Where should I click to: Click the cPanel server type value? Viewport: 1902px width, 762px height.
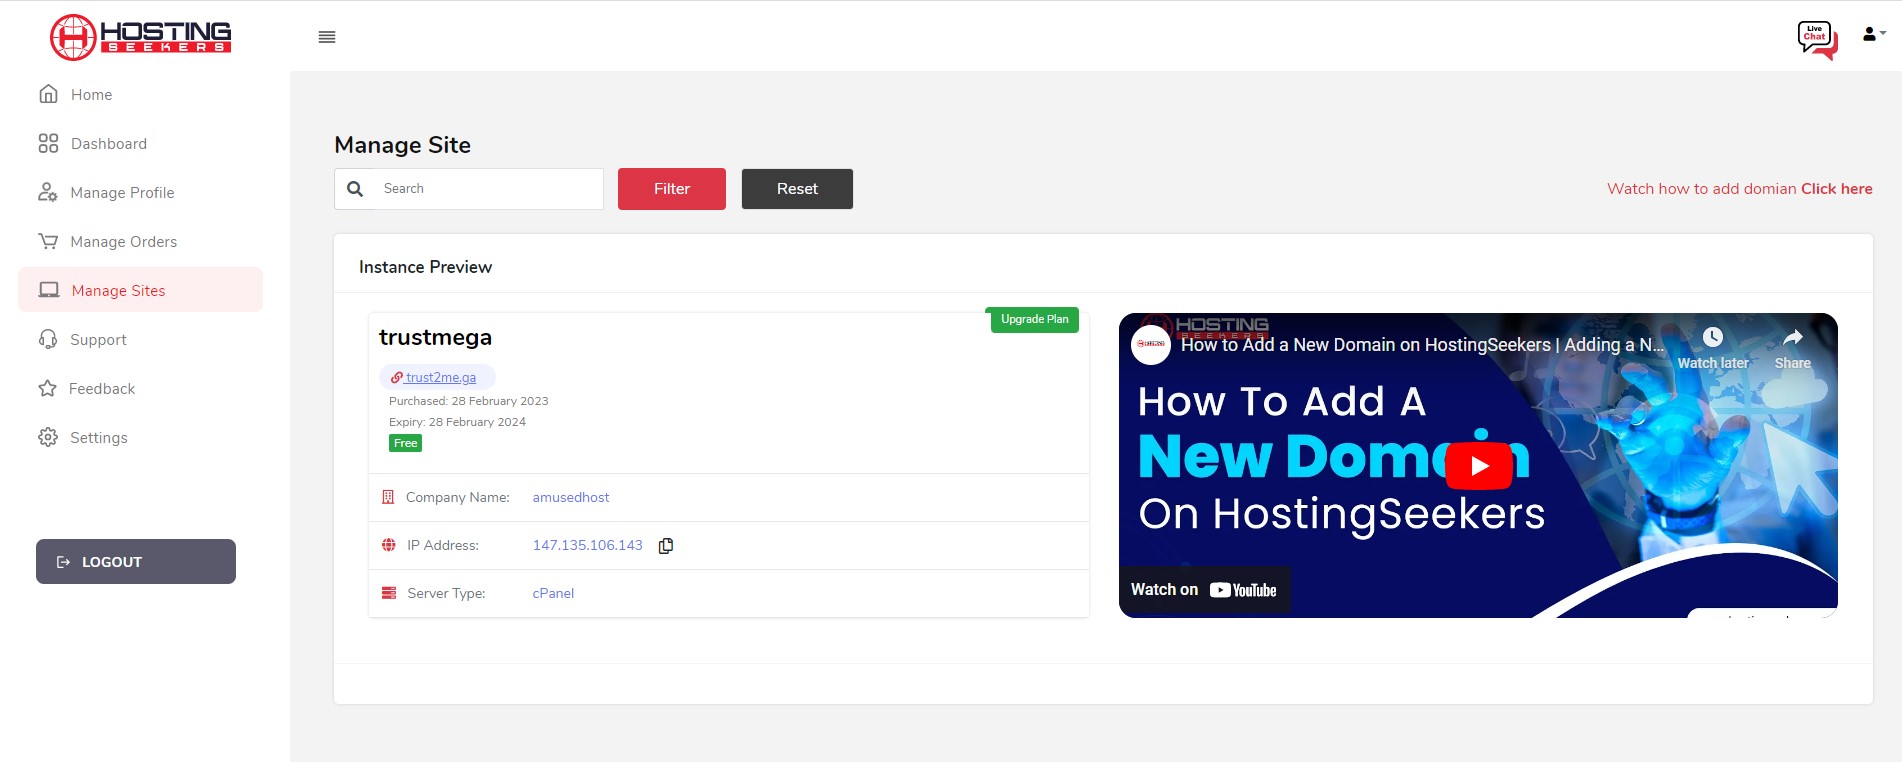point(553,593)
